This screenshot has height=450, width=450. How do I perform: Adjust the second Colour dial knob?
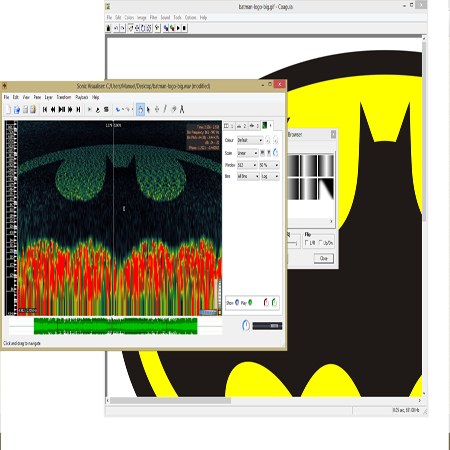coord(276,140)
